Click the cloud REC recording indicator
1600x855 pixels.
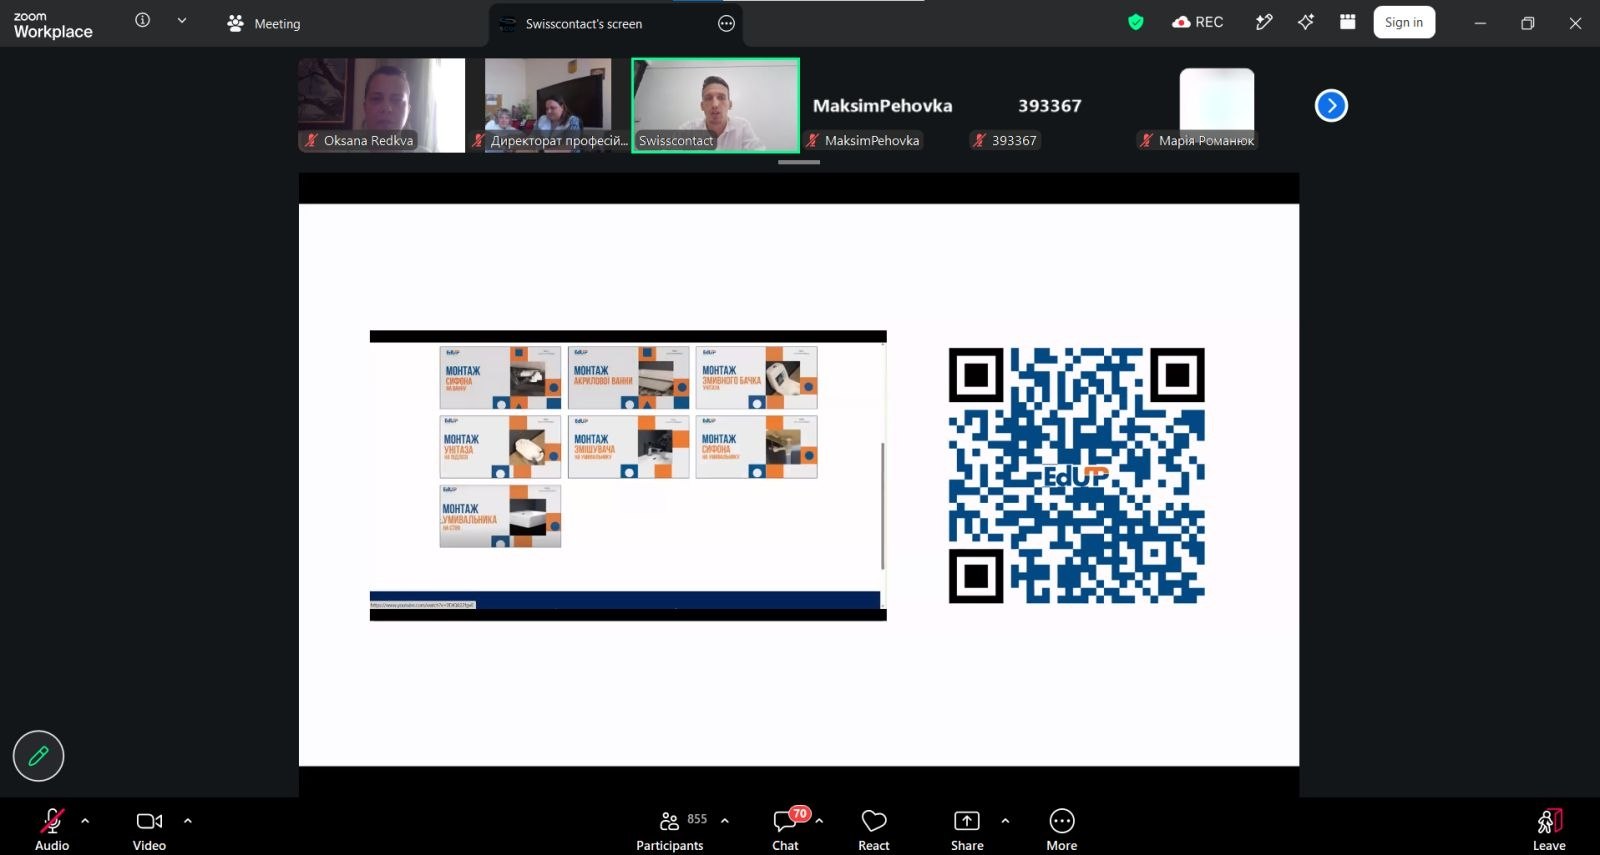(1198, 22)
